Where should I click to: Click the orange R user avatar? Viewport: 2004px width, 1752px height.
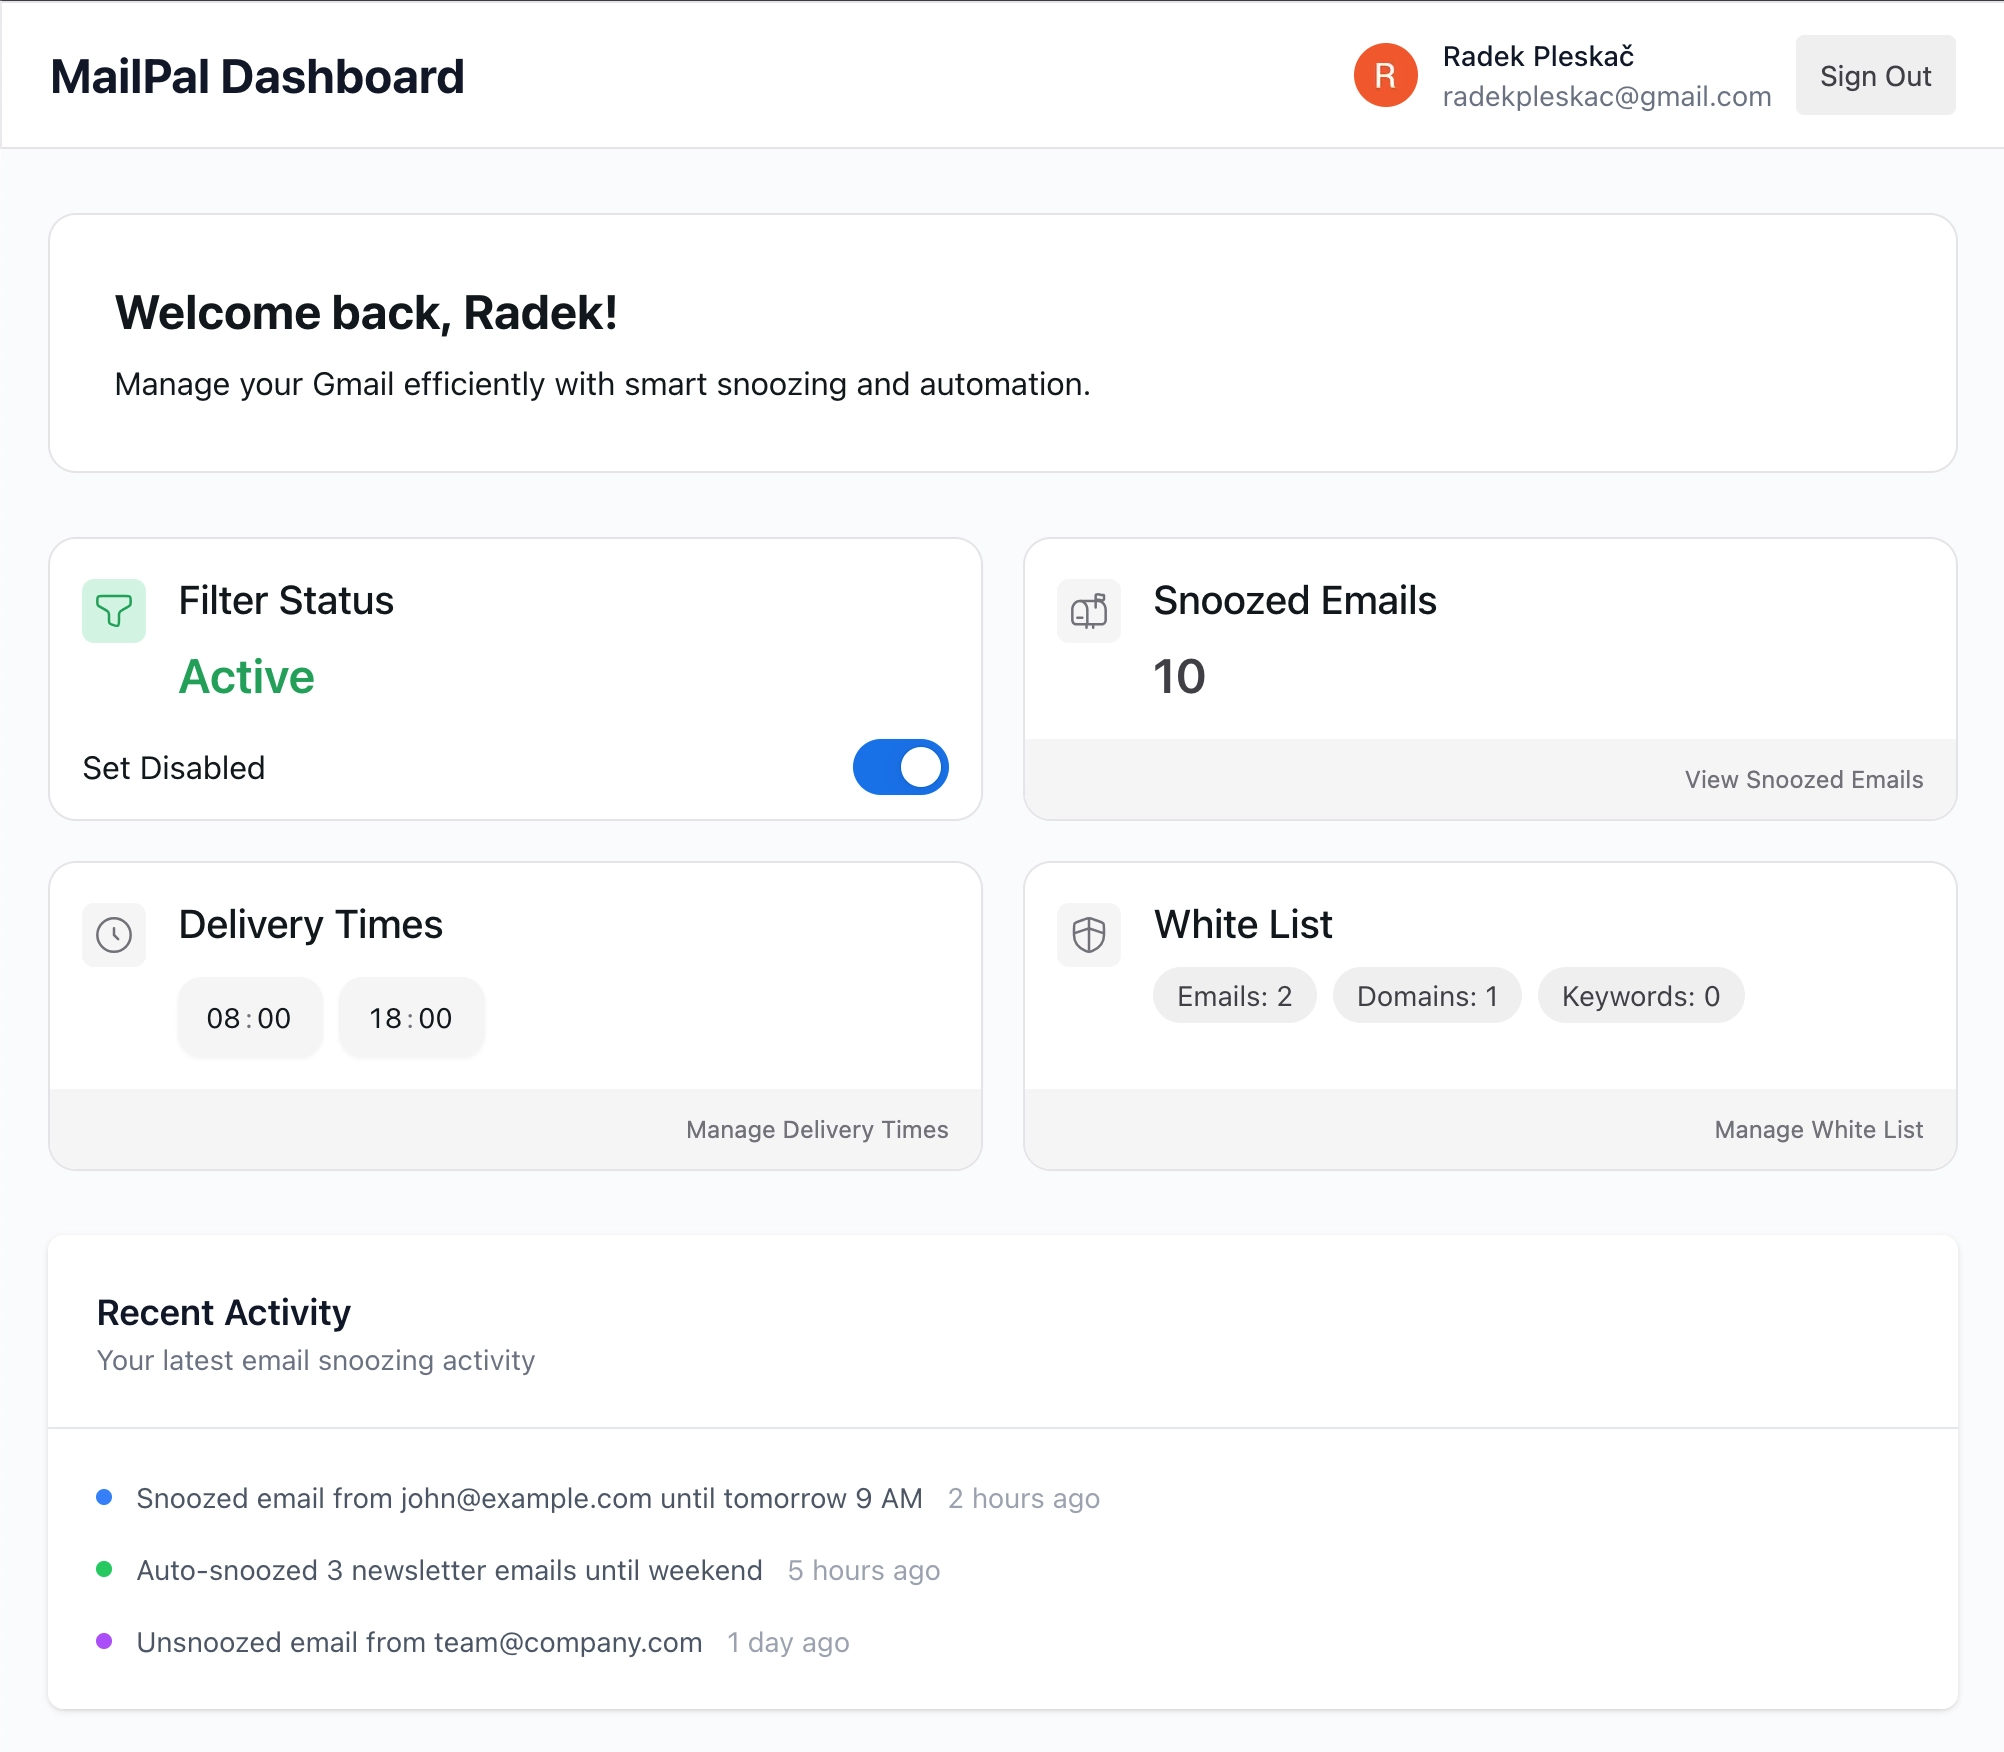[x=1385, y=75]
